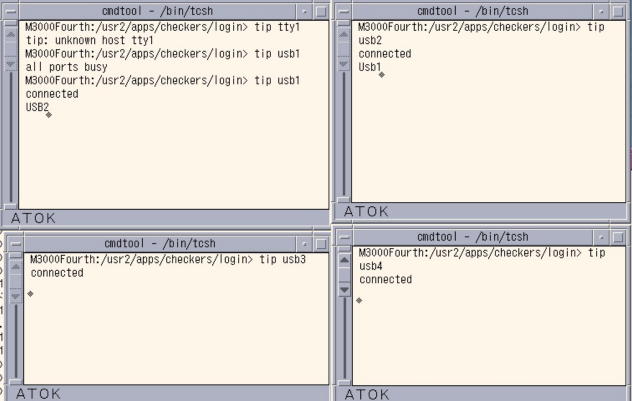This screenshot has height=401, width=632.
Task: Click scroll-down arrow in the USB2 output window
Action: [11, 64]
